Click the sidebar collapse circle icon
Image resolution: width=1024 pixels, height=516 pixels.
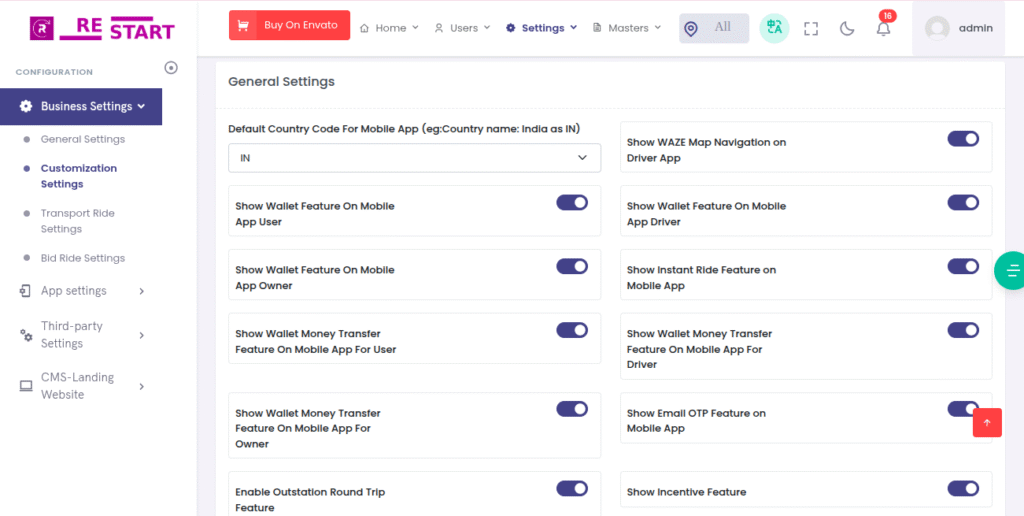tap(171, 68)
